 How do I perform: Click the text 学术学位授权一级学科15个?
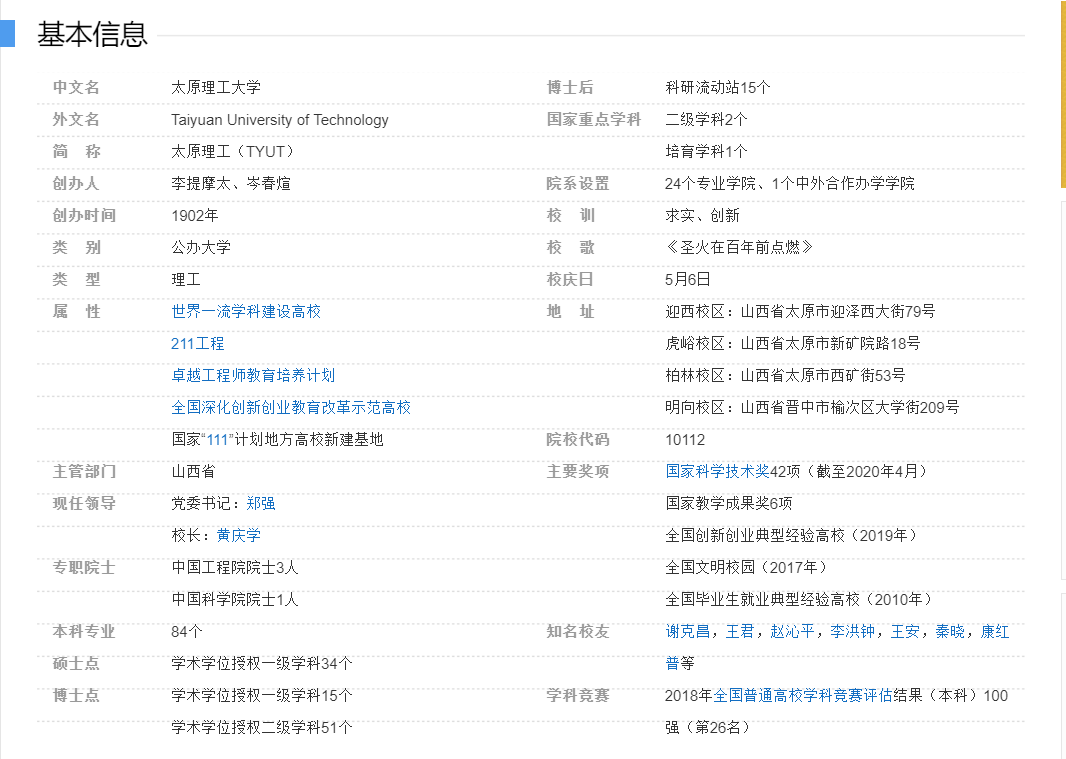click(x=262, y=695)
